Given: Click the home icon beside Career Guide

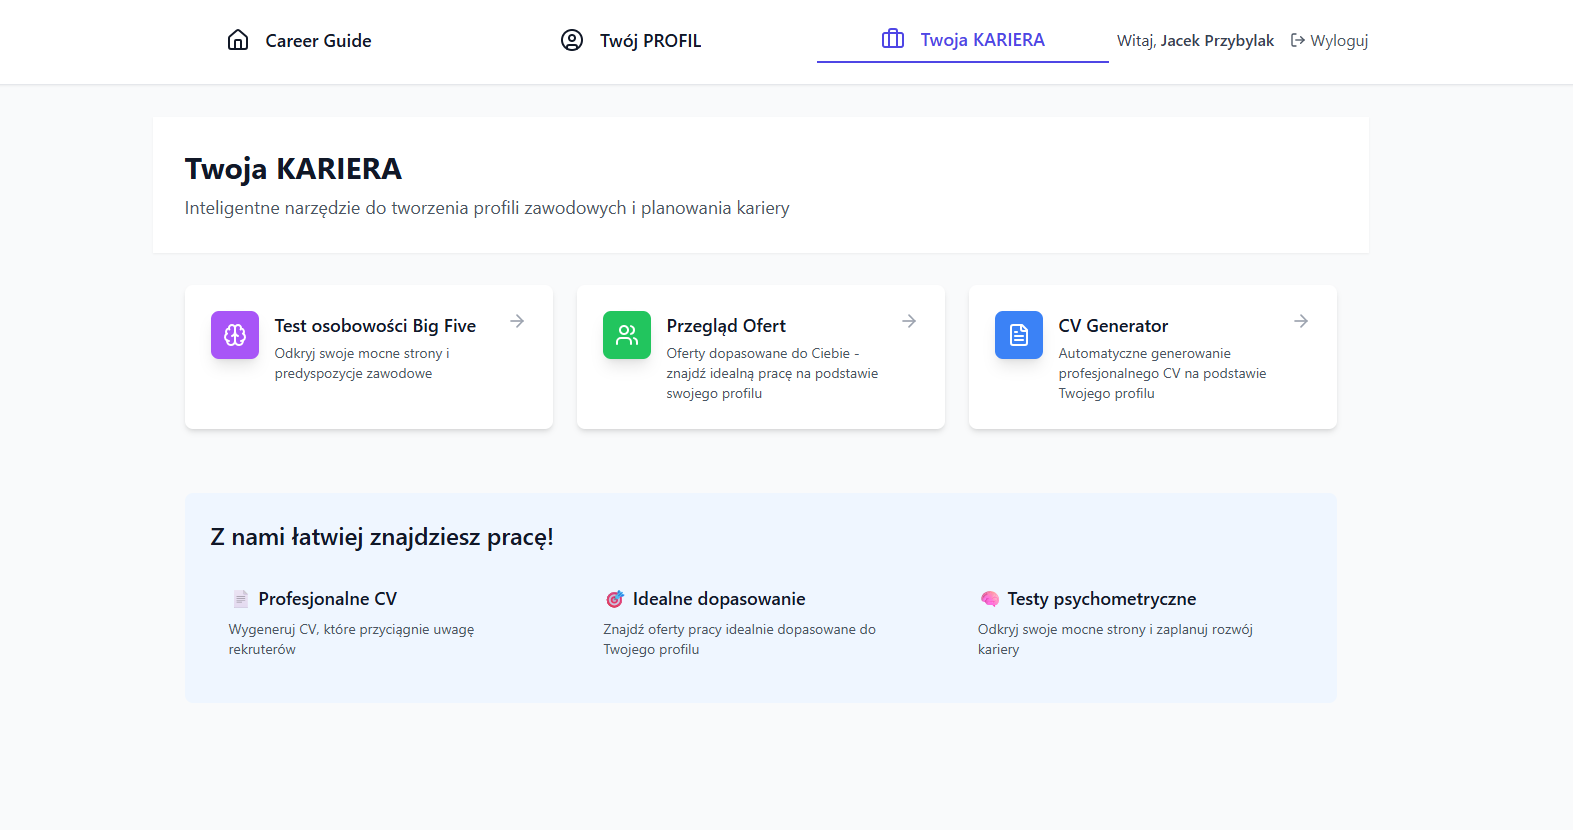Looking at the screenshot, I should 238,40.
